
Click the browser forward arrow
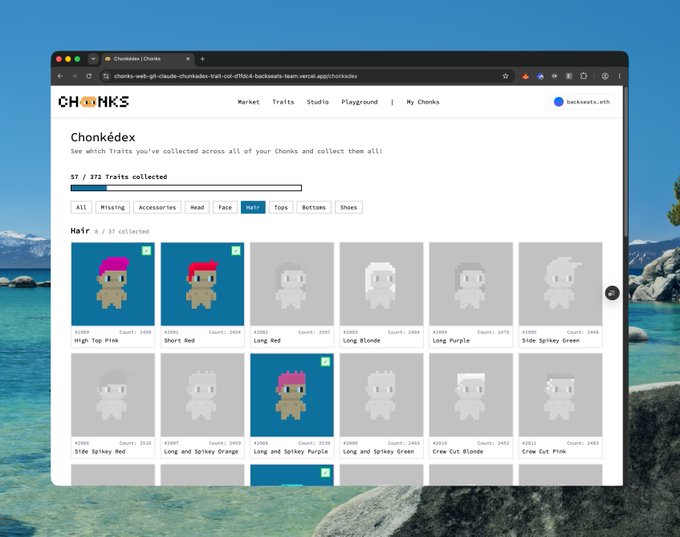(x=75, y=76)
